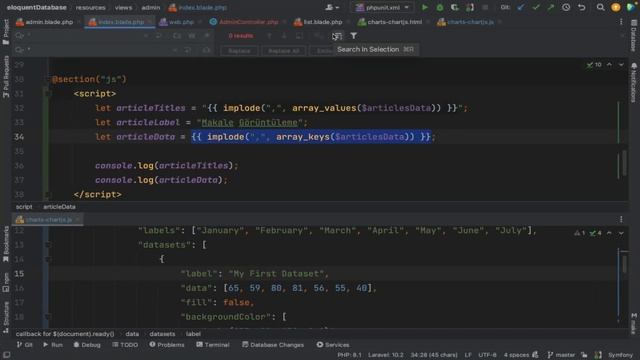Click eloquentDatabase project breadcrumb
Viewport: 640px width, 360px height.
(x=36, y=7)
